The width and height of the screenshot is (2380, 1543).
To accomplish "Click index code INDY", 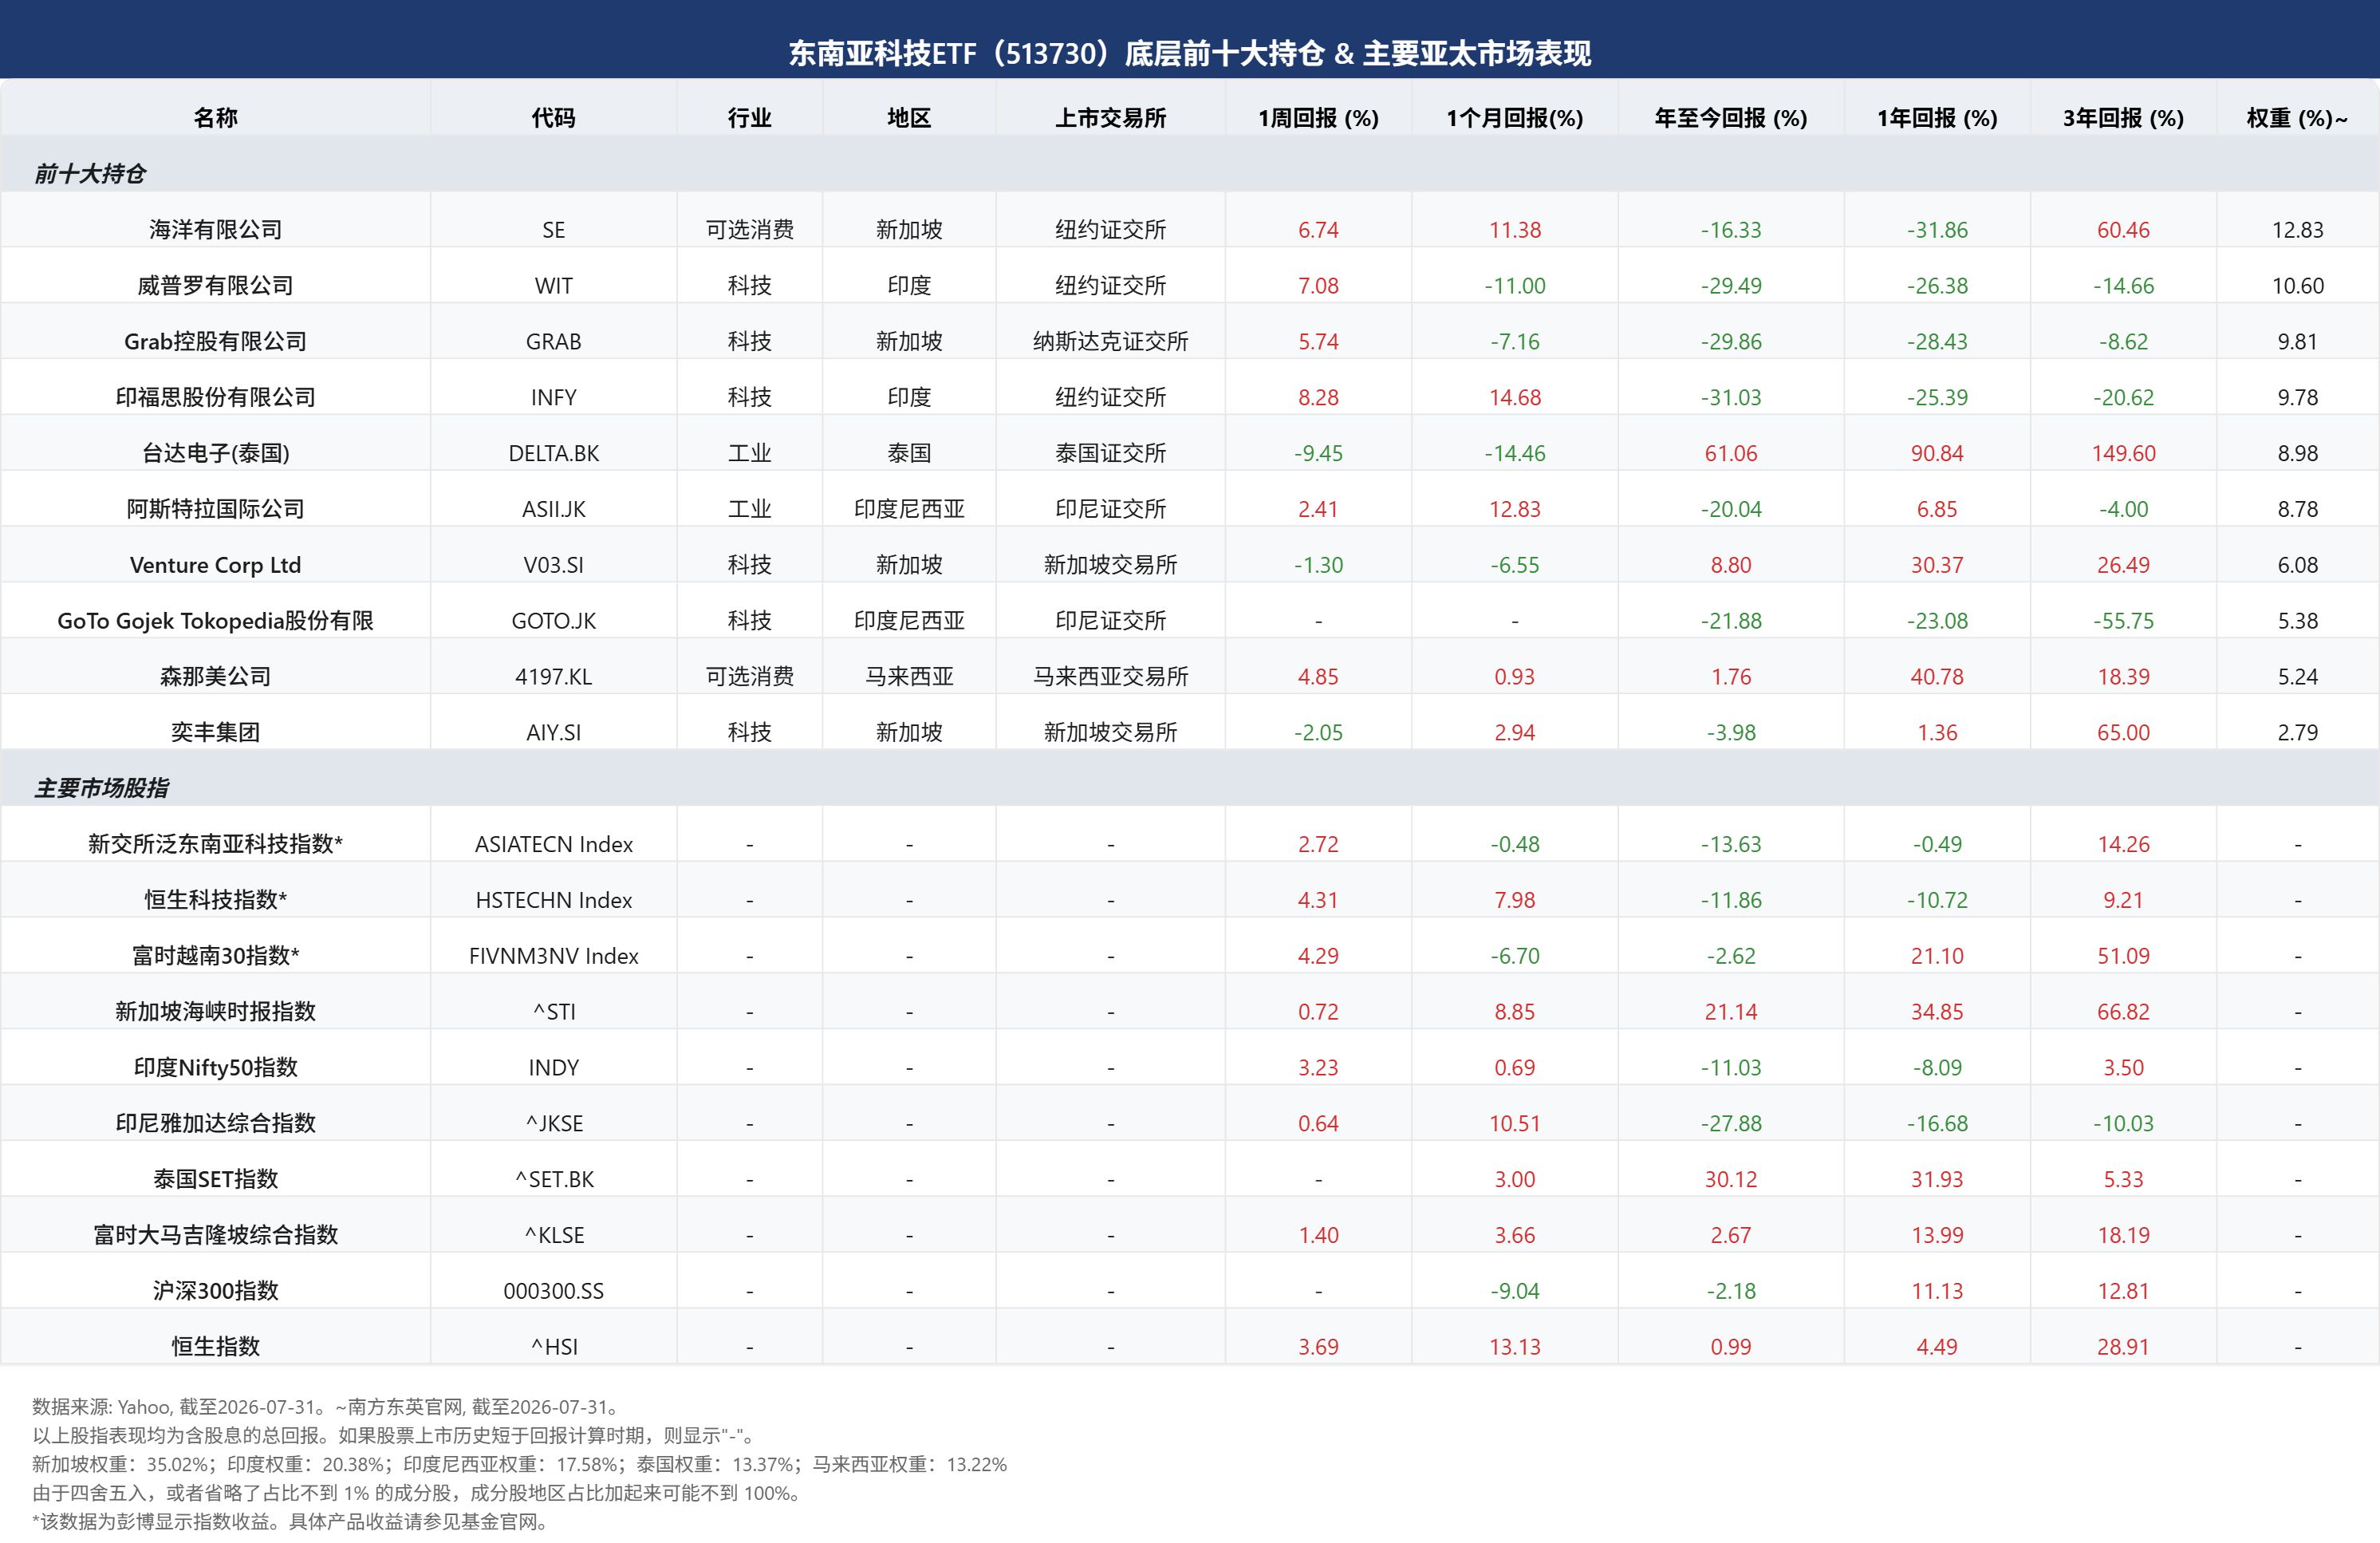I will (553, 1068).
